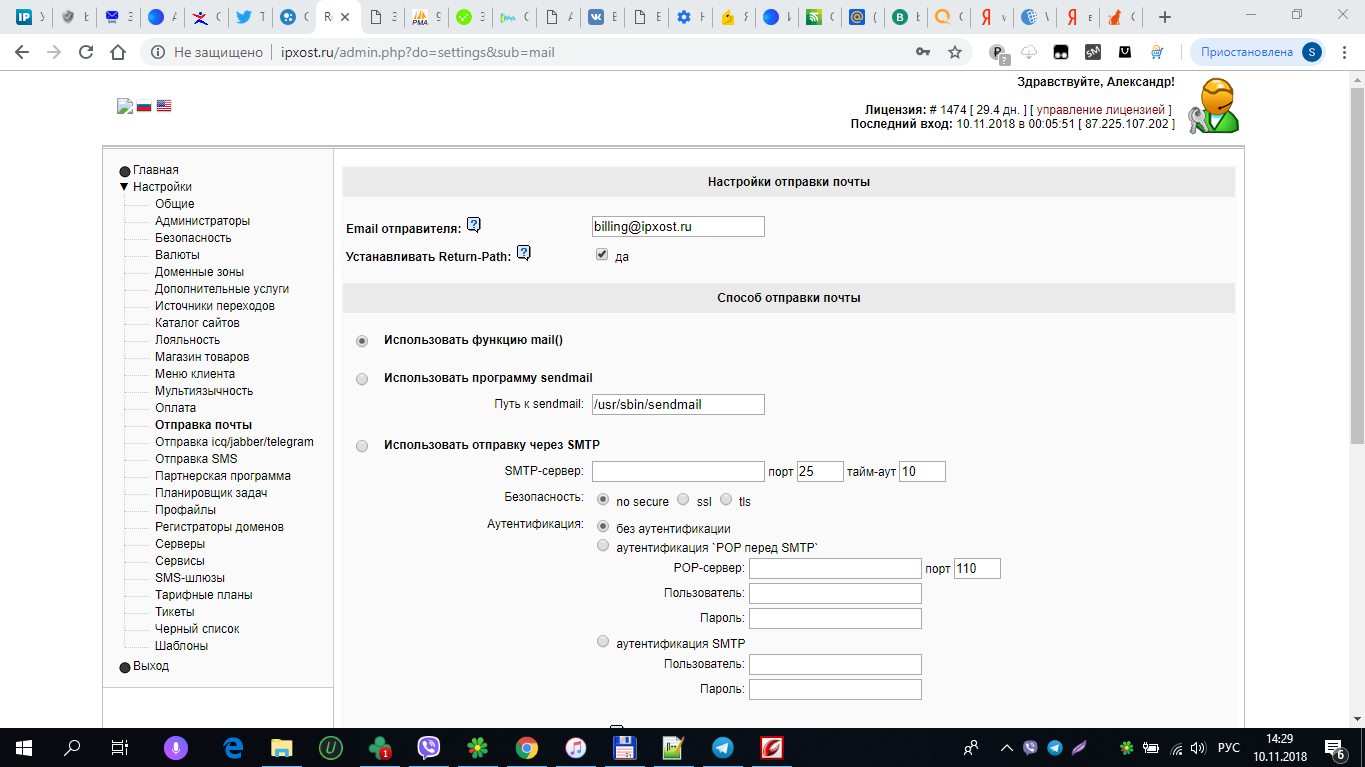Screen dimensions: 1365x767
Task: Open Главная in the sidebar menu
Action: click(155, 170)
